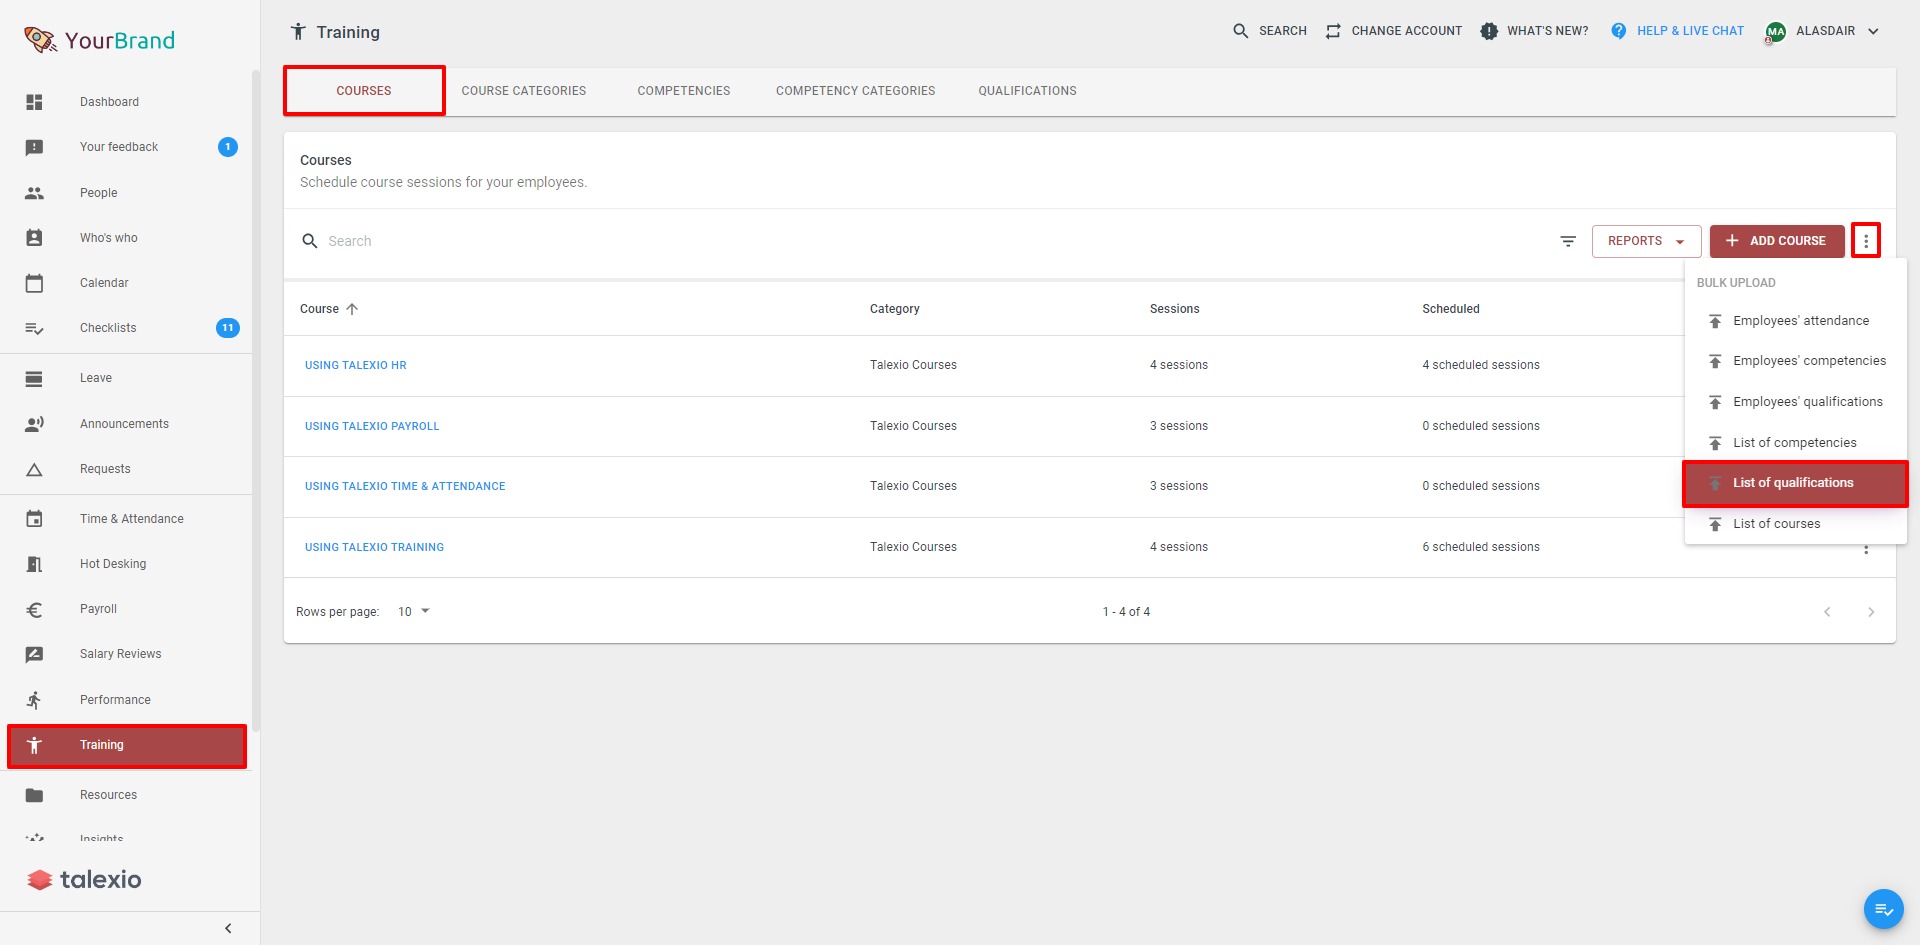The image size is (1920, 945).
Task: Click the filter list icon
Action: click(x=1568, y=241)
